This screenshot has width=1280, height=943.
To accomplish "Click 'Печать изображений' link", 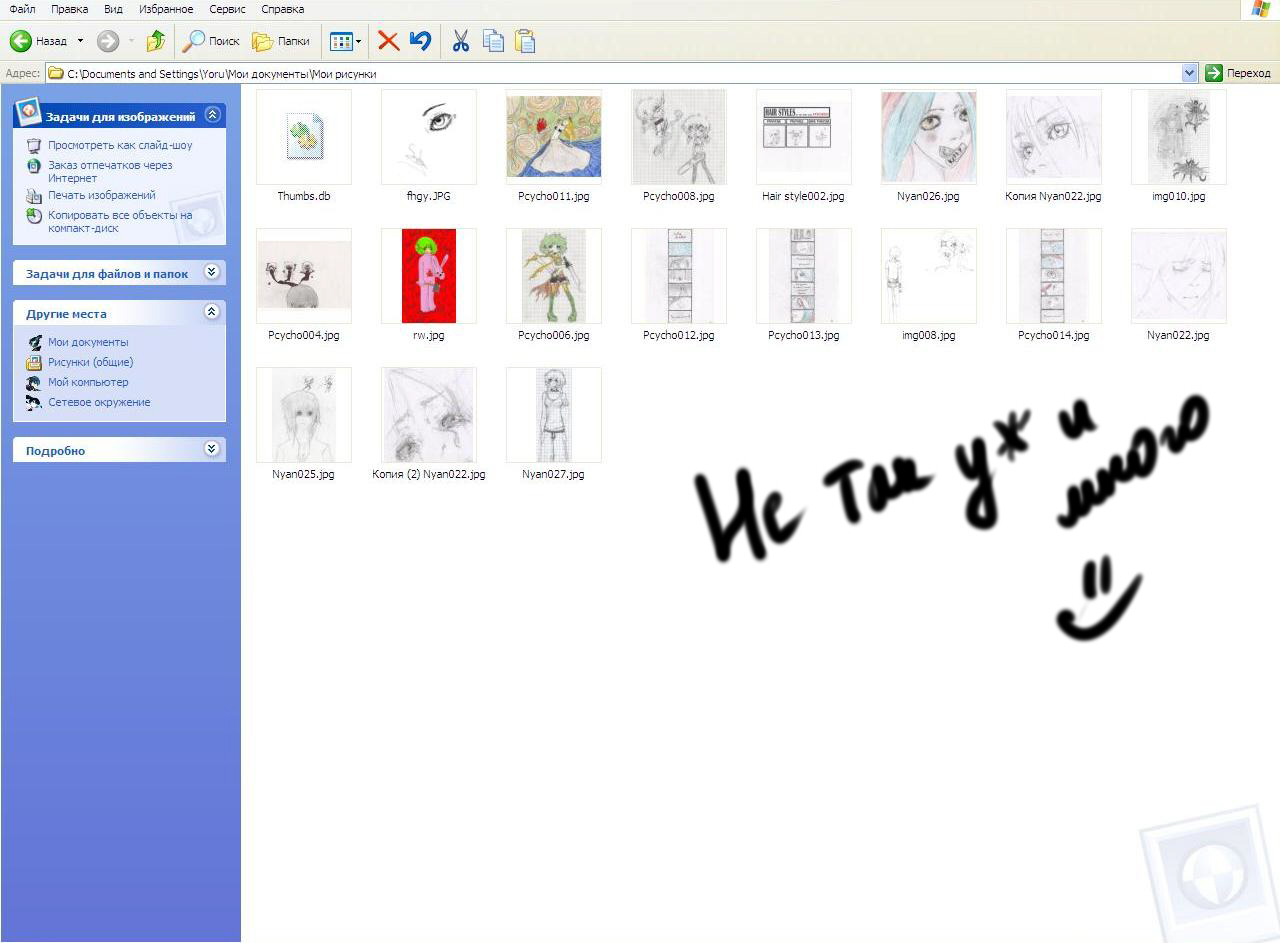I will pyautogui.click(x=102, y=195).
